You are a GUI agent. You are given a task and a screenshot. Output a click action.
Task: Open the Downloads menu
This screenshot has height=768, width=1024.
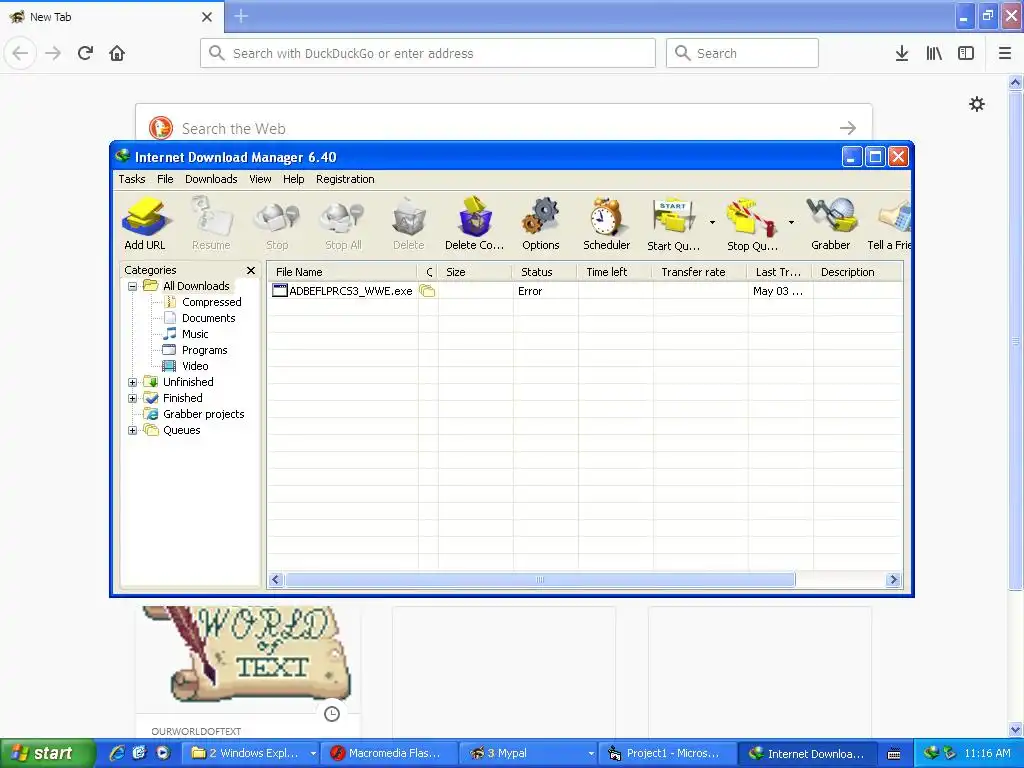pos(211,179)
